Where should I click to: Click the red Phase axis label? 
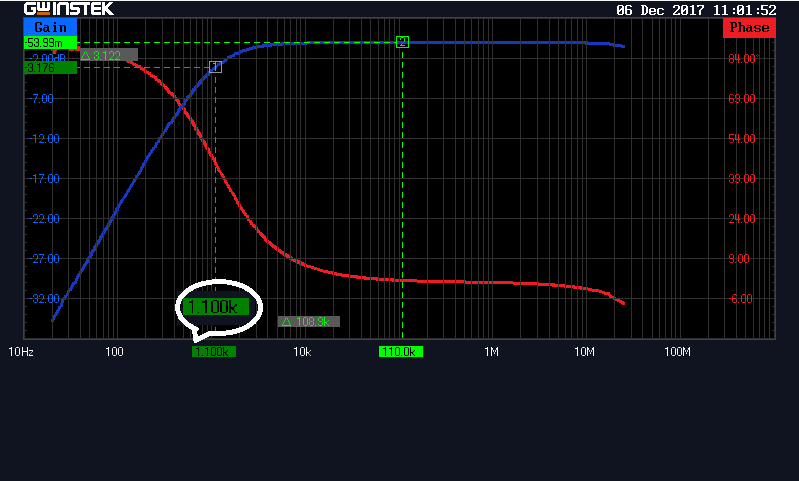click(x=749, y=27)
